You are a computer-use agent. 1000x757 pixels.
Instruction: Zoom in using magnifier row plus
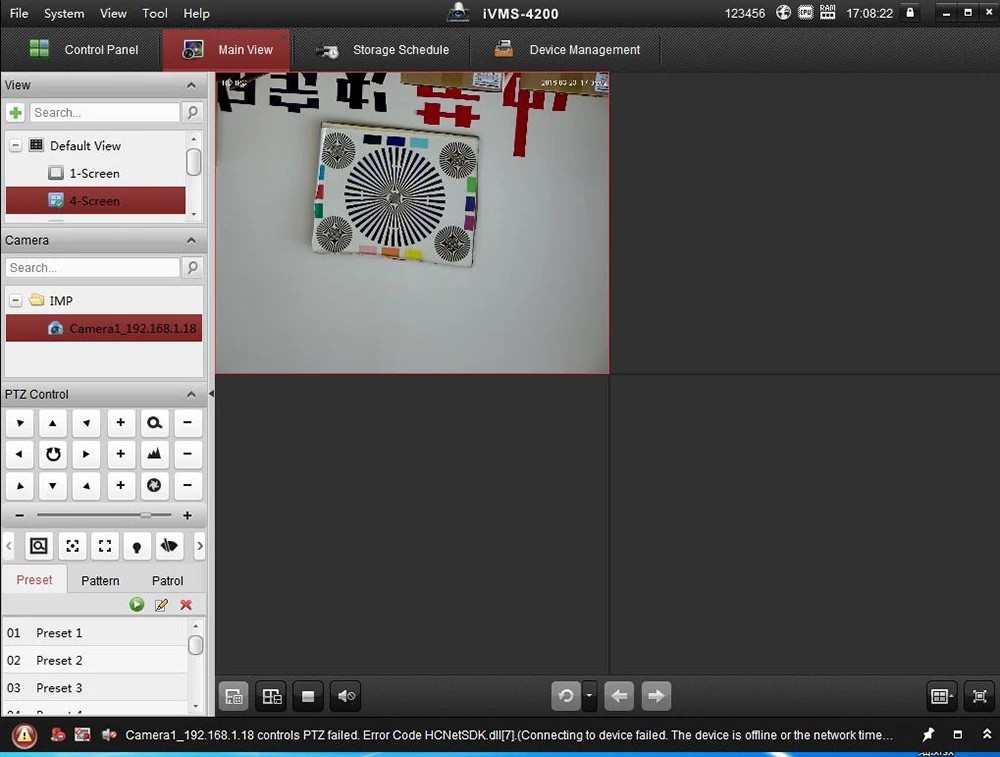121,423
